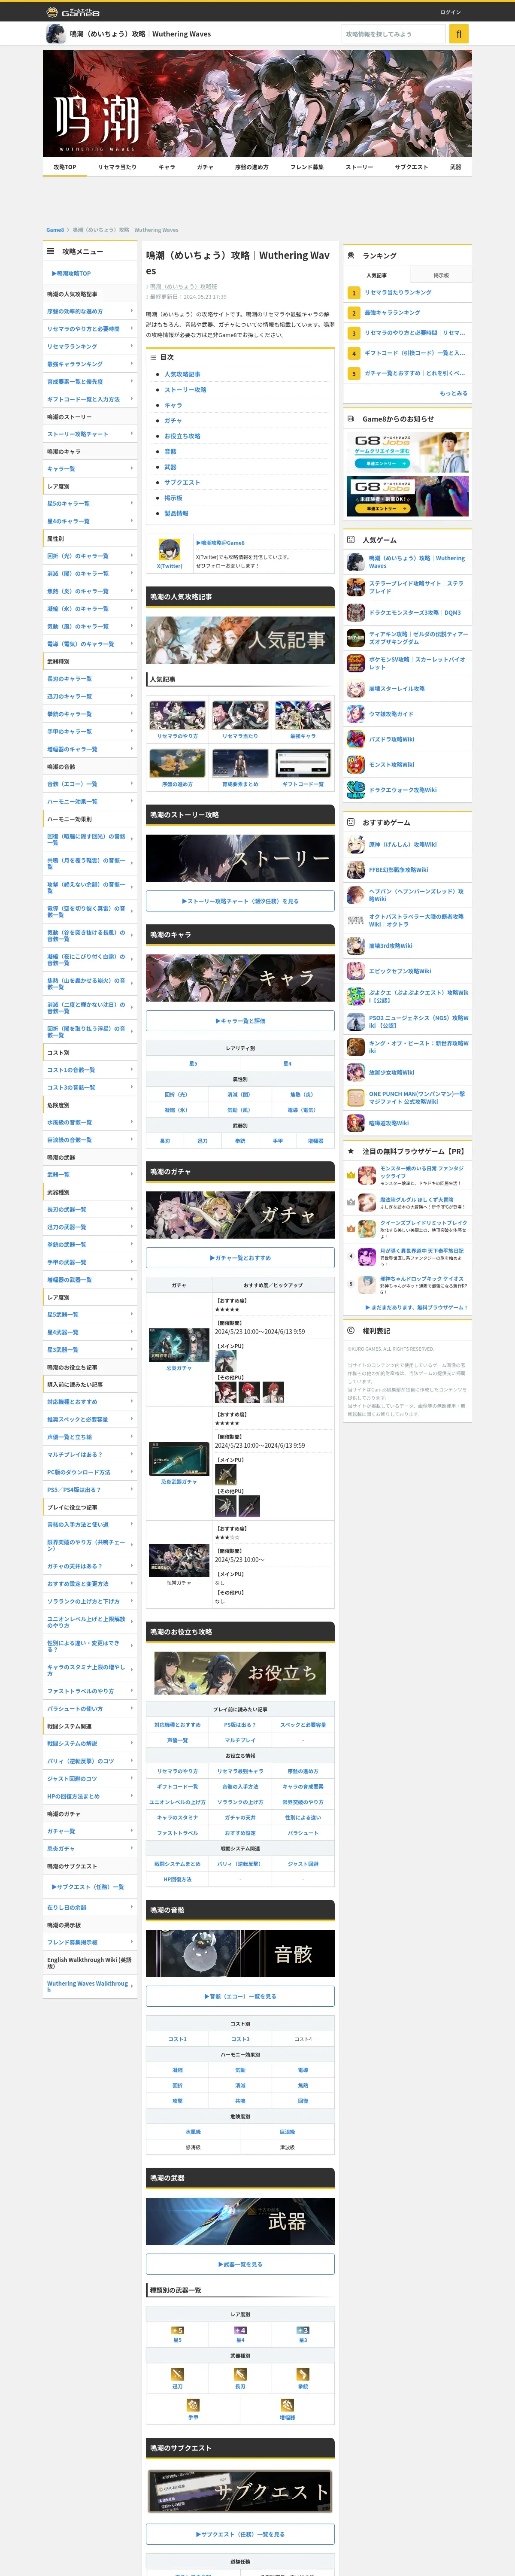The image size is (515, 2576).
Task: Select the フレンド募集 navigation tab
Action: (x=307, y=167)
